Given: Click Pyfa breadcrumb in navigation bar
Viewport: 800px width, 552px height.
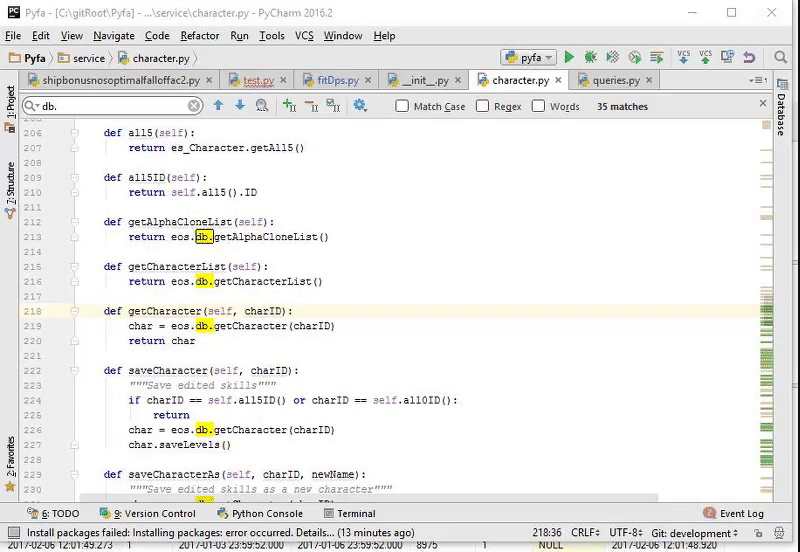Looking at the screenshot, I should (29, 58).
